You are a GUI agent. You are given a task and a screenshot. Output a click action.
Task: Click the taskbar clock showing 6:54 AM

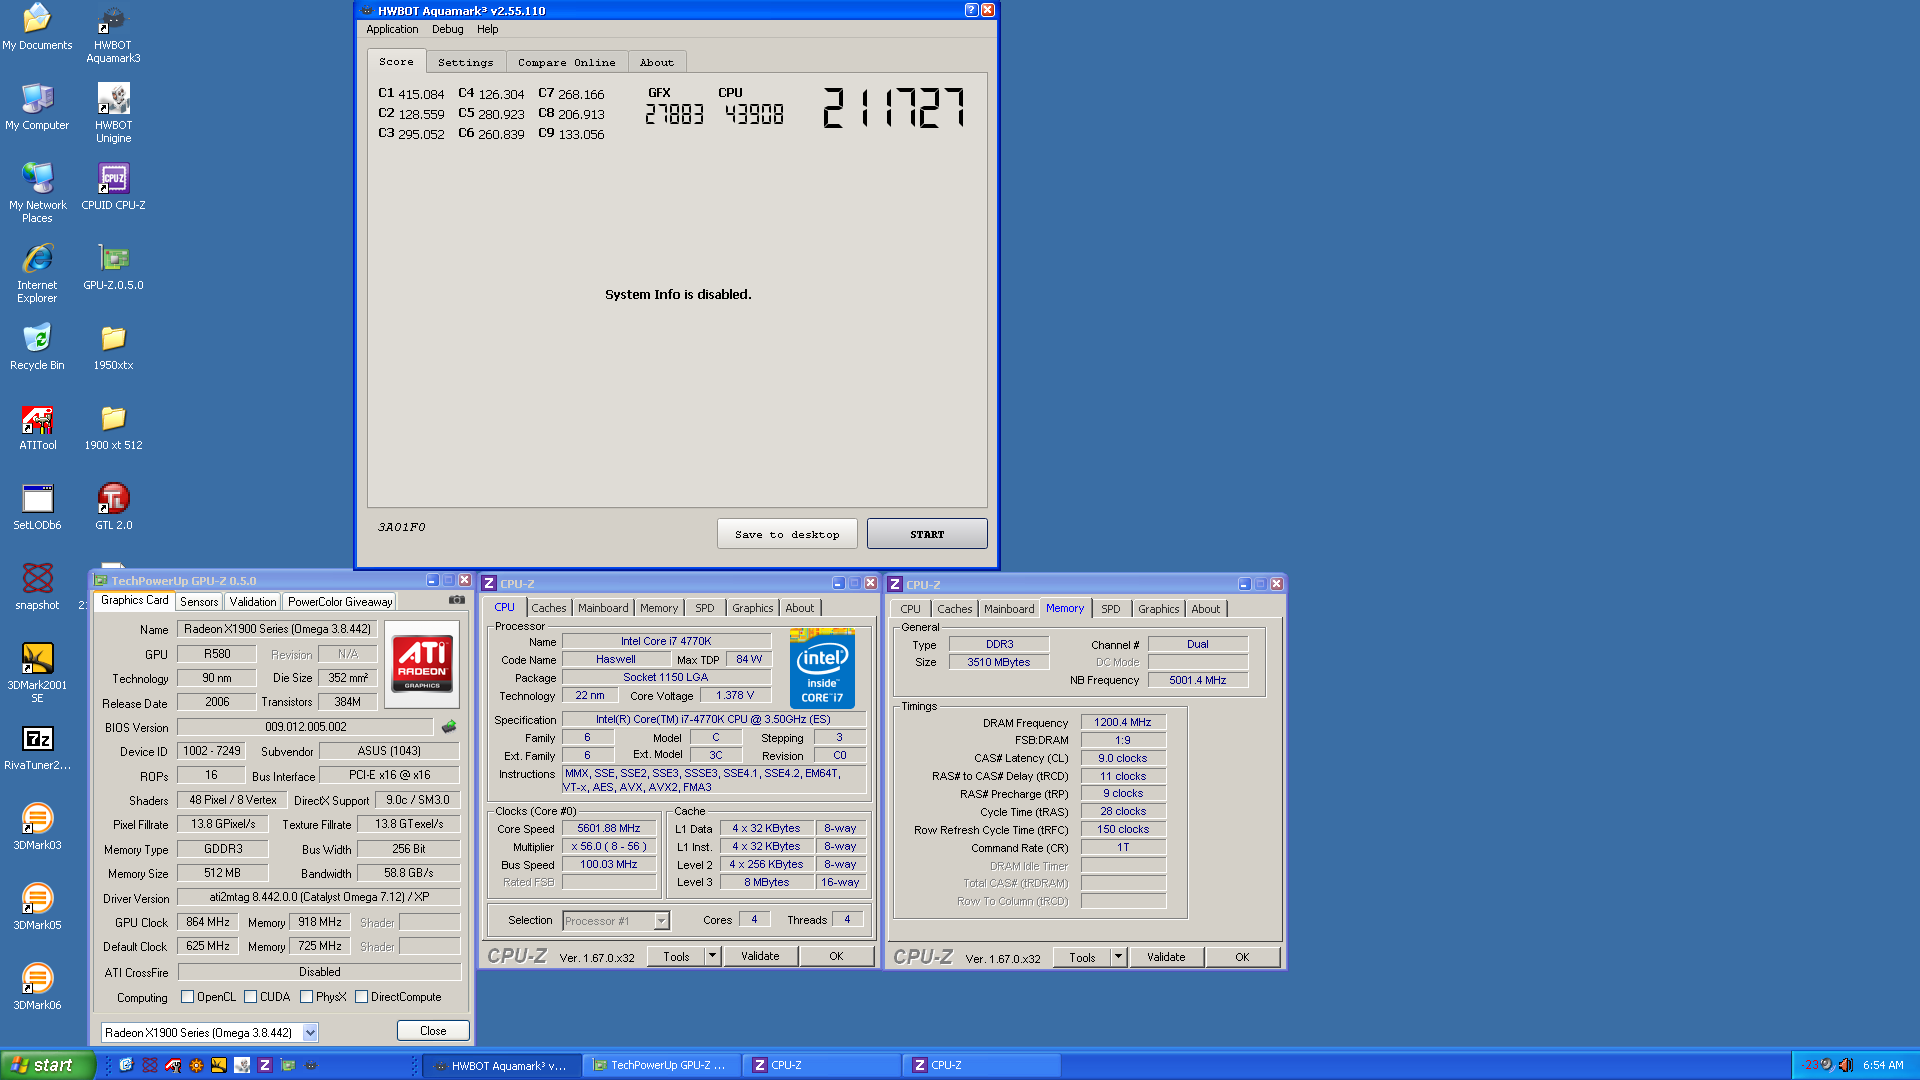click(x=1883, y=1066)
